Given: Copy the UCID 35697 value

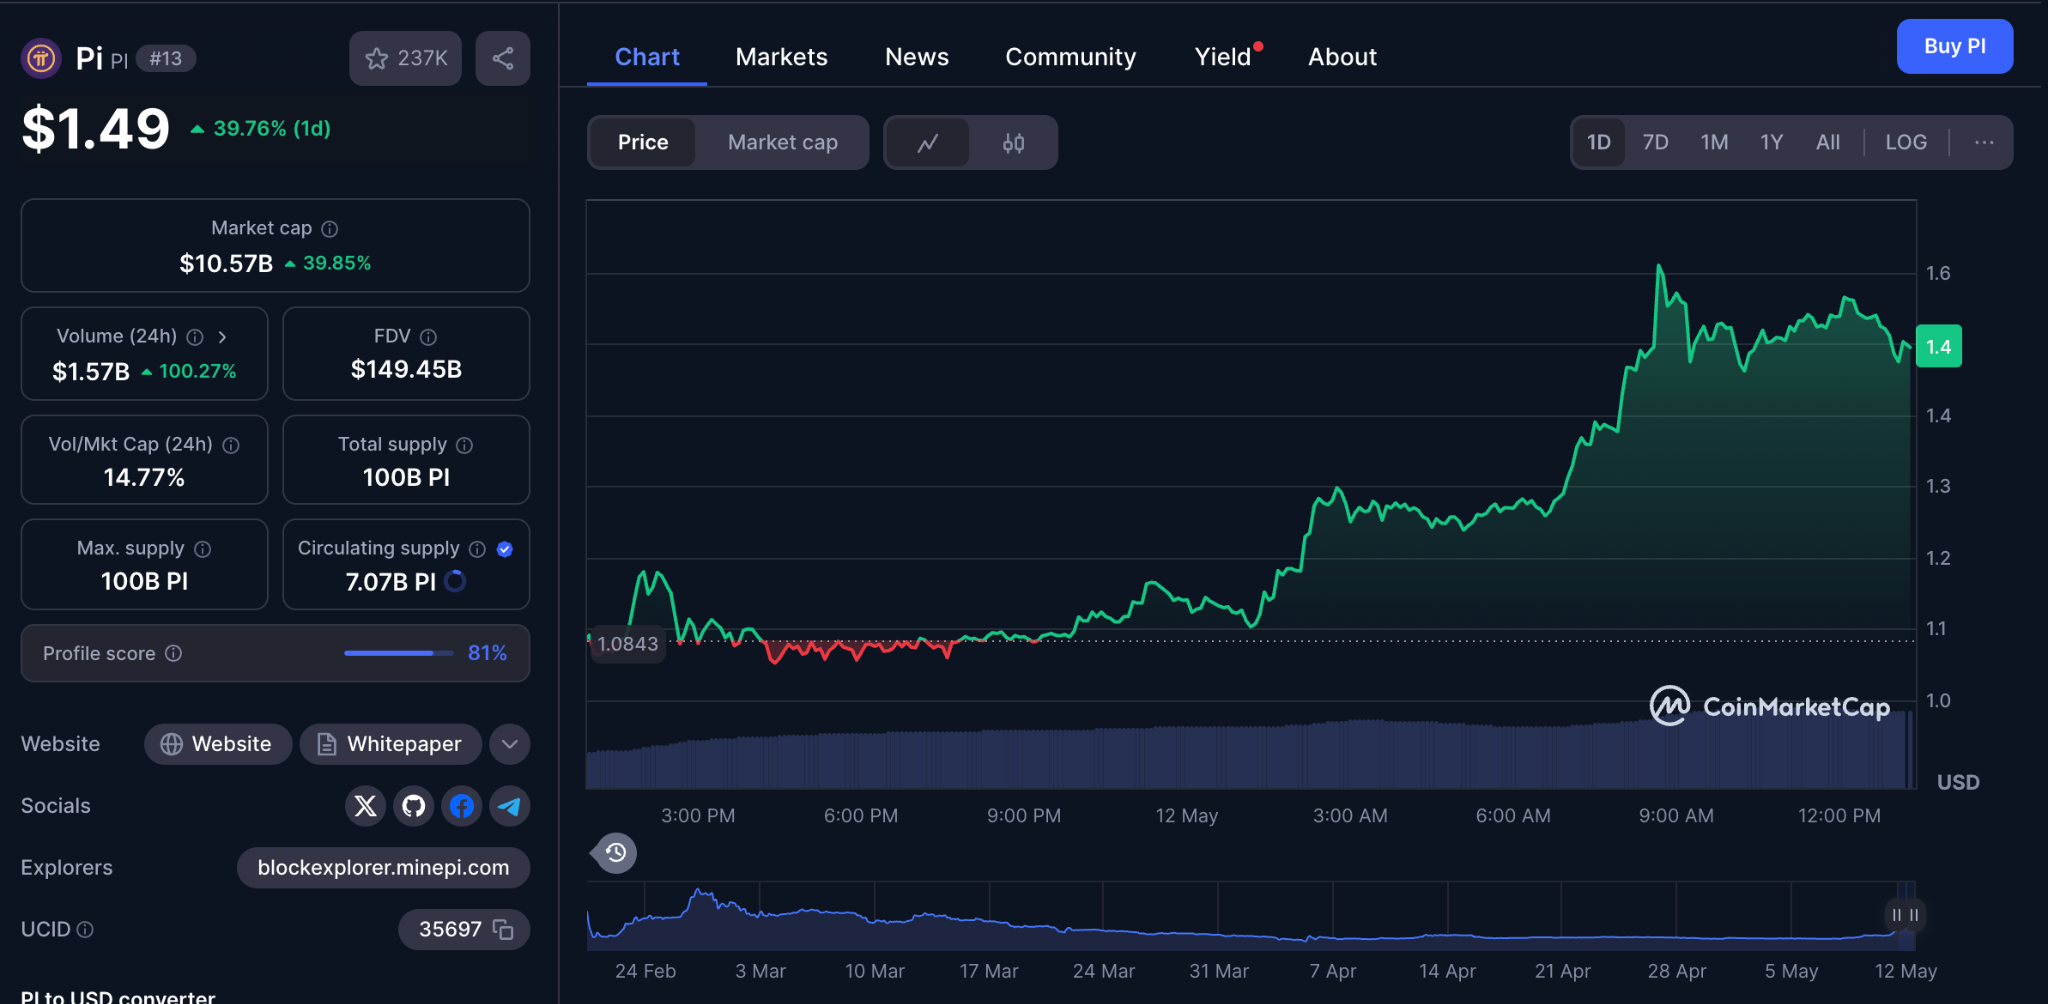Looking at the screenshot, I should coord(503,930).
